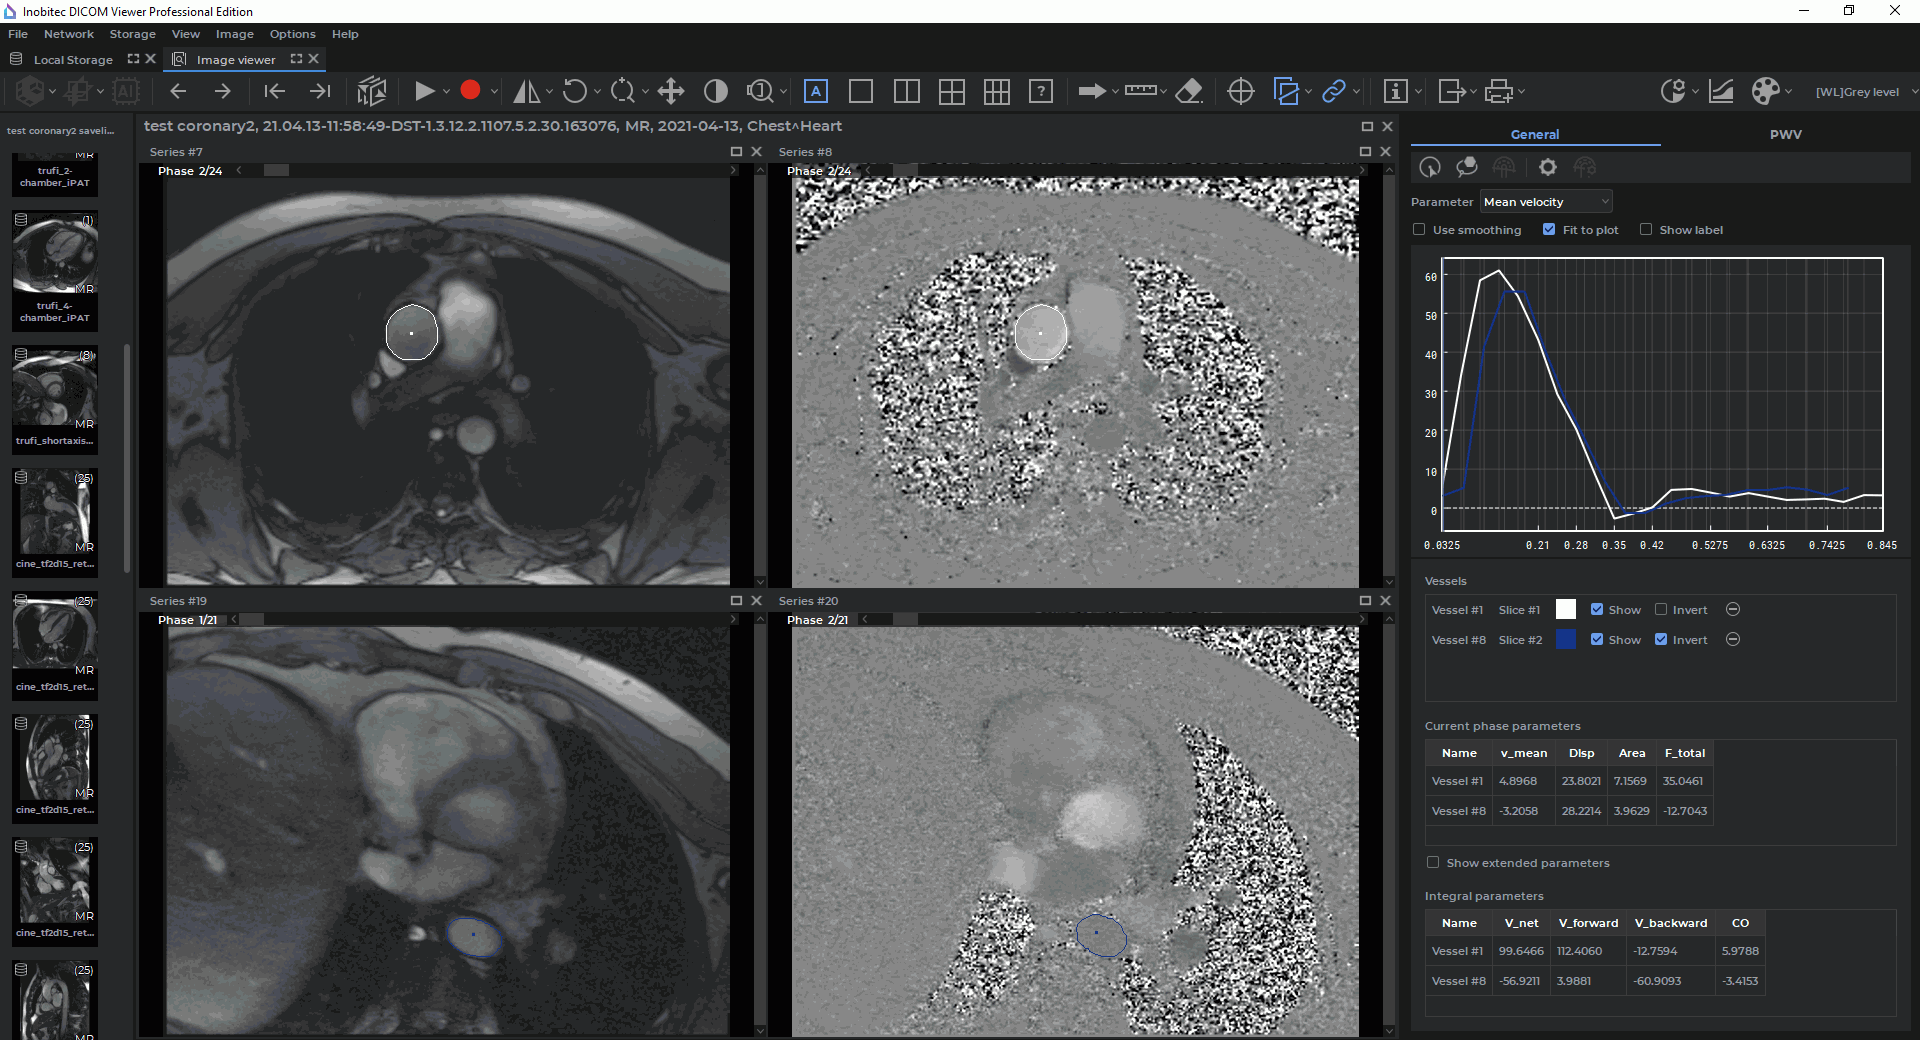The image size is (1920, 1040).
Task: Change the blue color swatch of Vessel #8
Action: pos(1566,640)
